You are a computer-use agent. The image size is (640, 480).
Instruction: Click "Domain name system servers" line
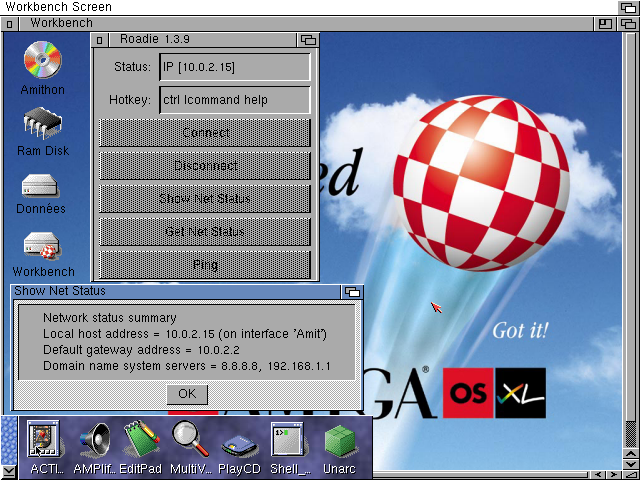[x=187, y=366]
